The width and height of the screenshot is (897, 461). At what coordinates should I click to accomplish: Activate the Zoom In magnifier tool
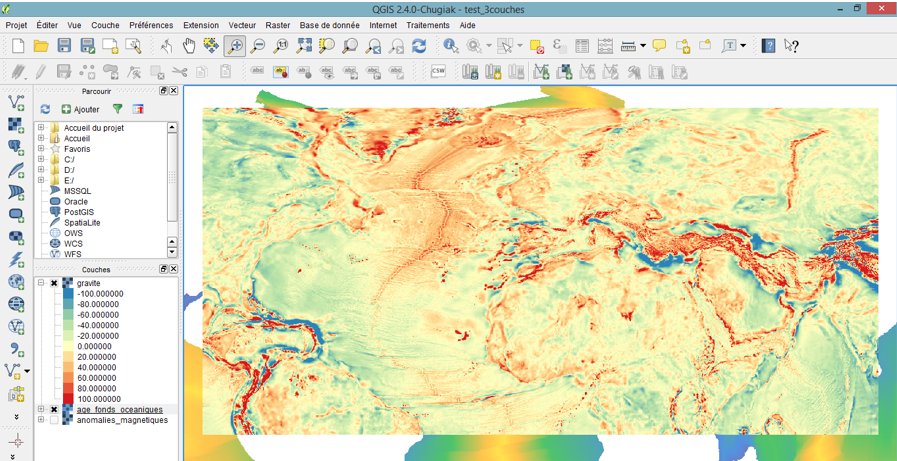point(235,46)
